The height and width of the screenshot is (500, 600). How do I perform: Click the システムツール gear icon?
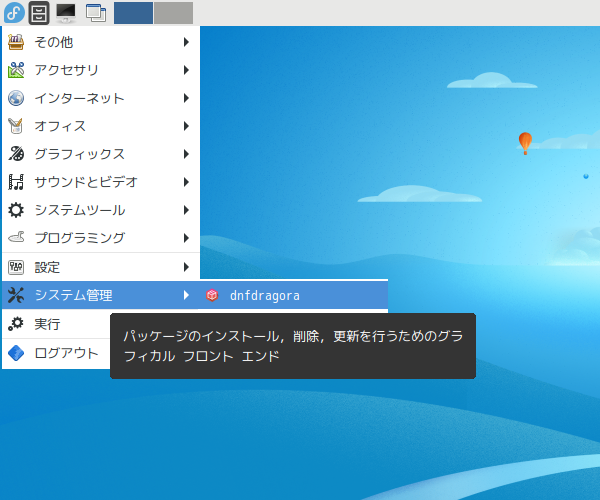pos(16,210)
